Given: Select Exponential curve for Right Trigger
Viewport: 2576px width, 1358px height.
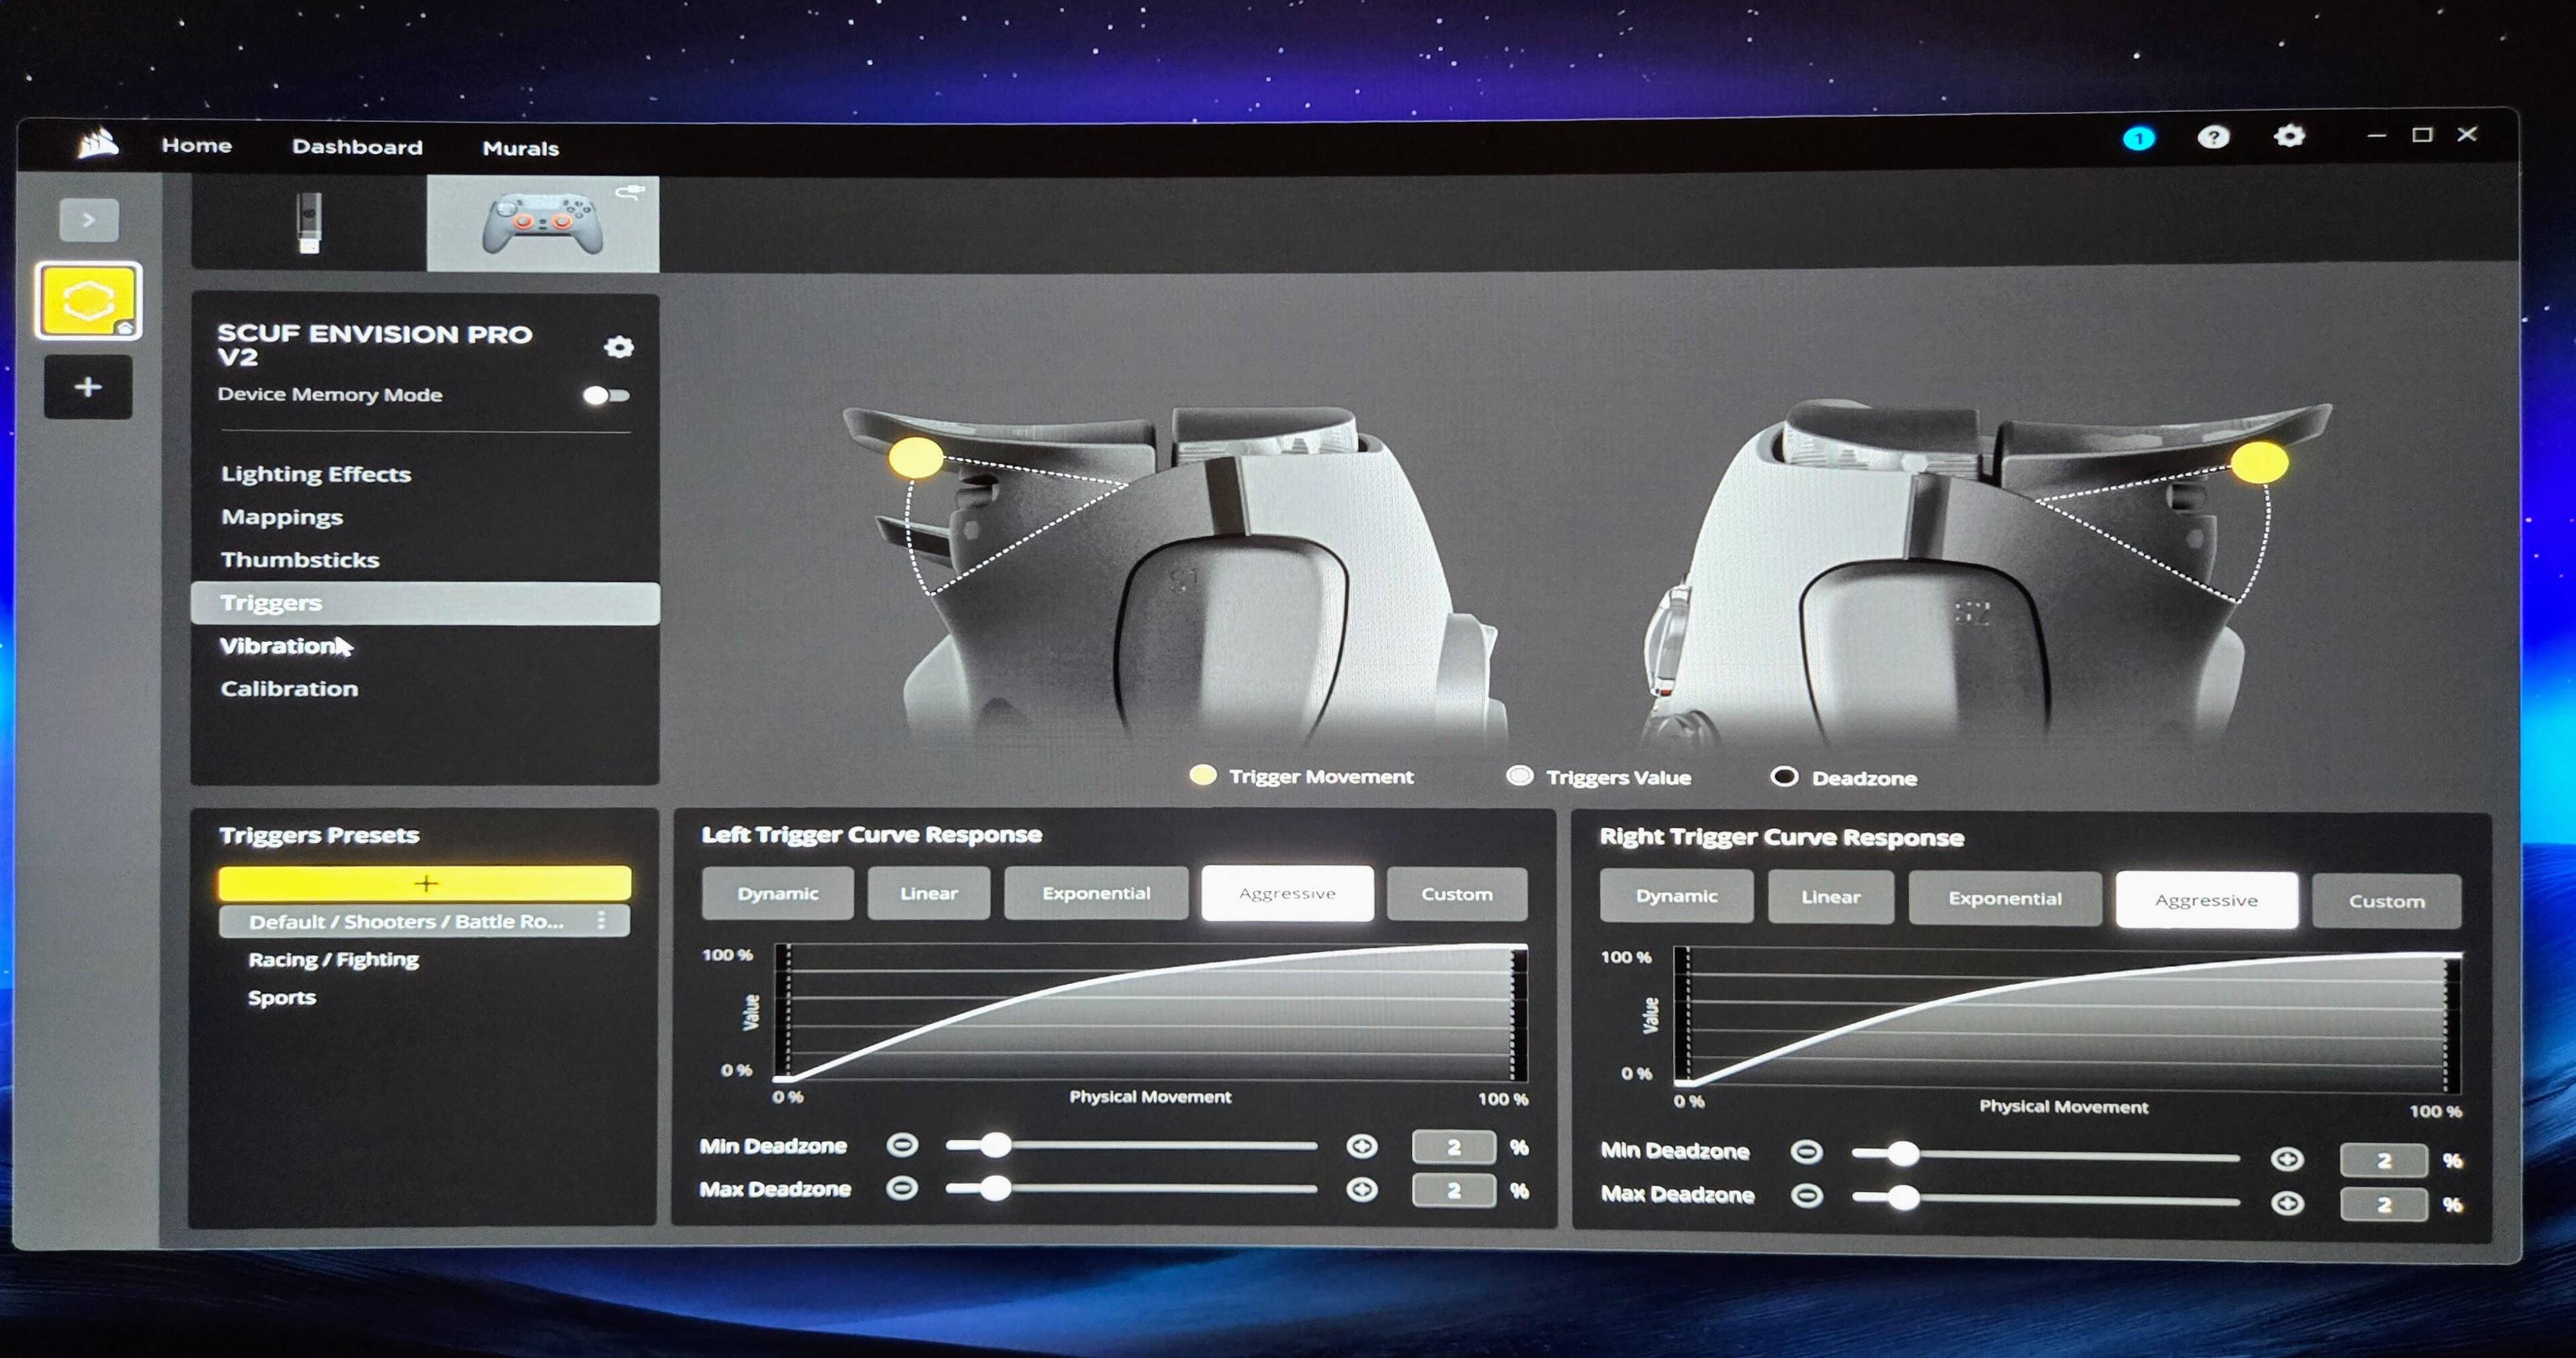Looking at the screenshot, I should pos(2004,898).
